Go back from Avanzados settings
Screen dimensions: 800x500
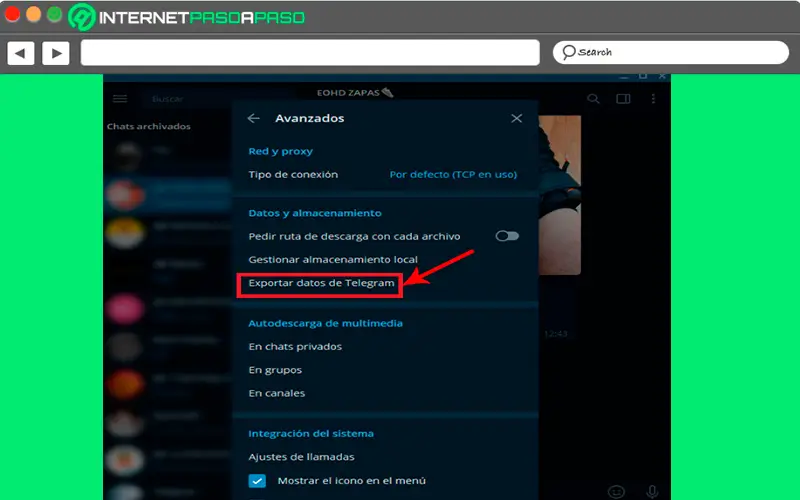pyautogui.click(x=254, y=118)
